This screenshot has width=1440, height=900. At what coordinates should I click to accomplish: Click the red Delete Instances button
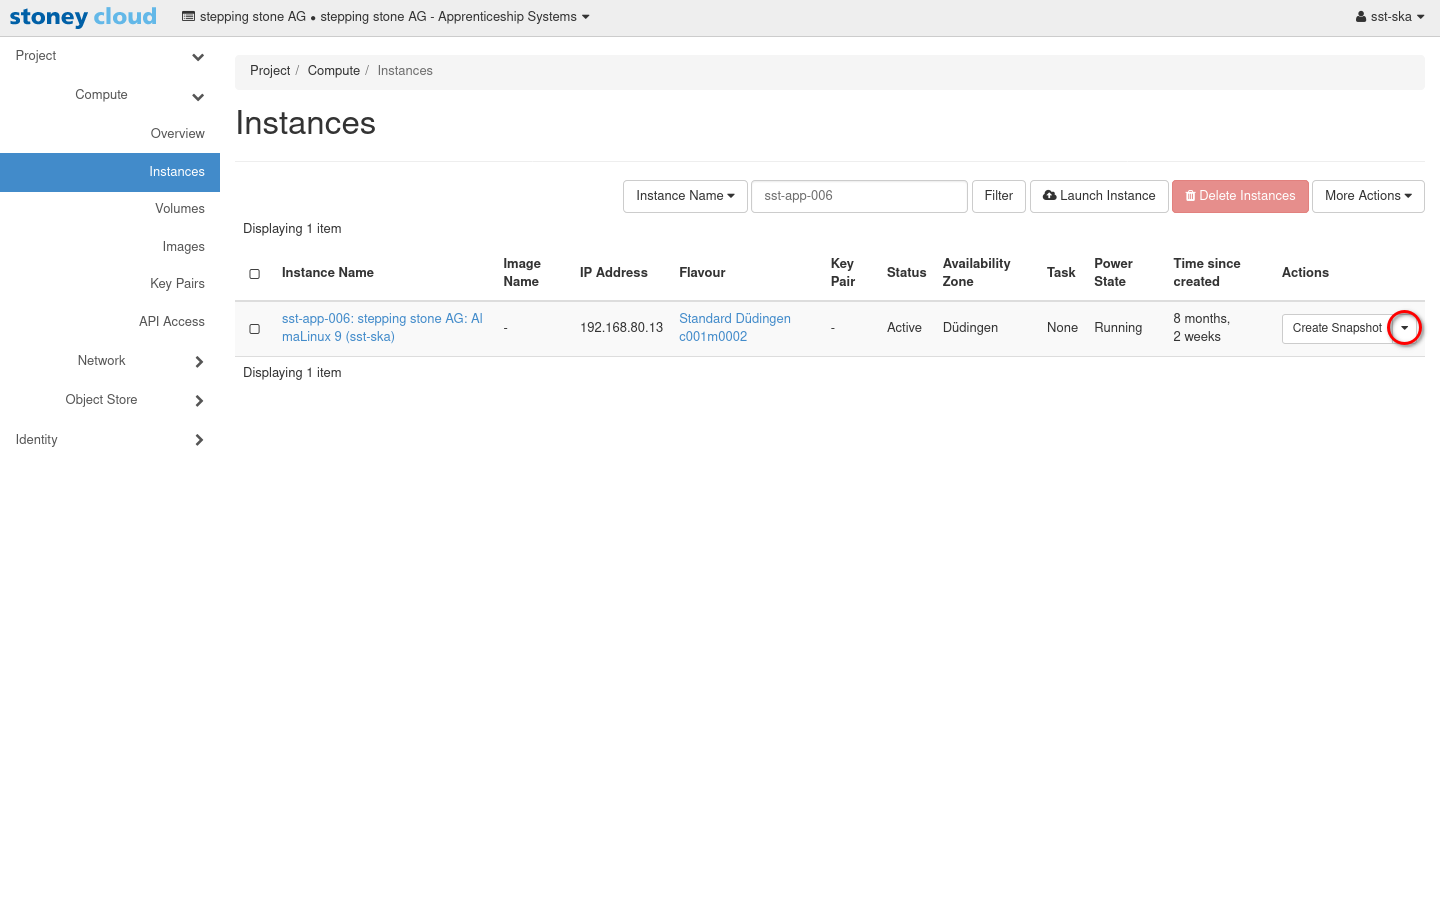(1239, 196)
